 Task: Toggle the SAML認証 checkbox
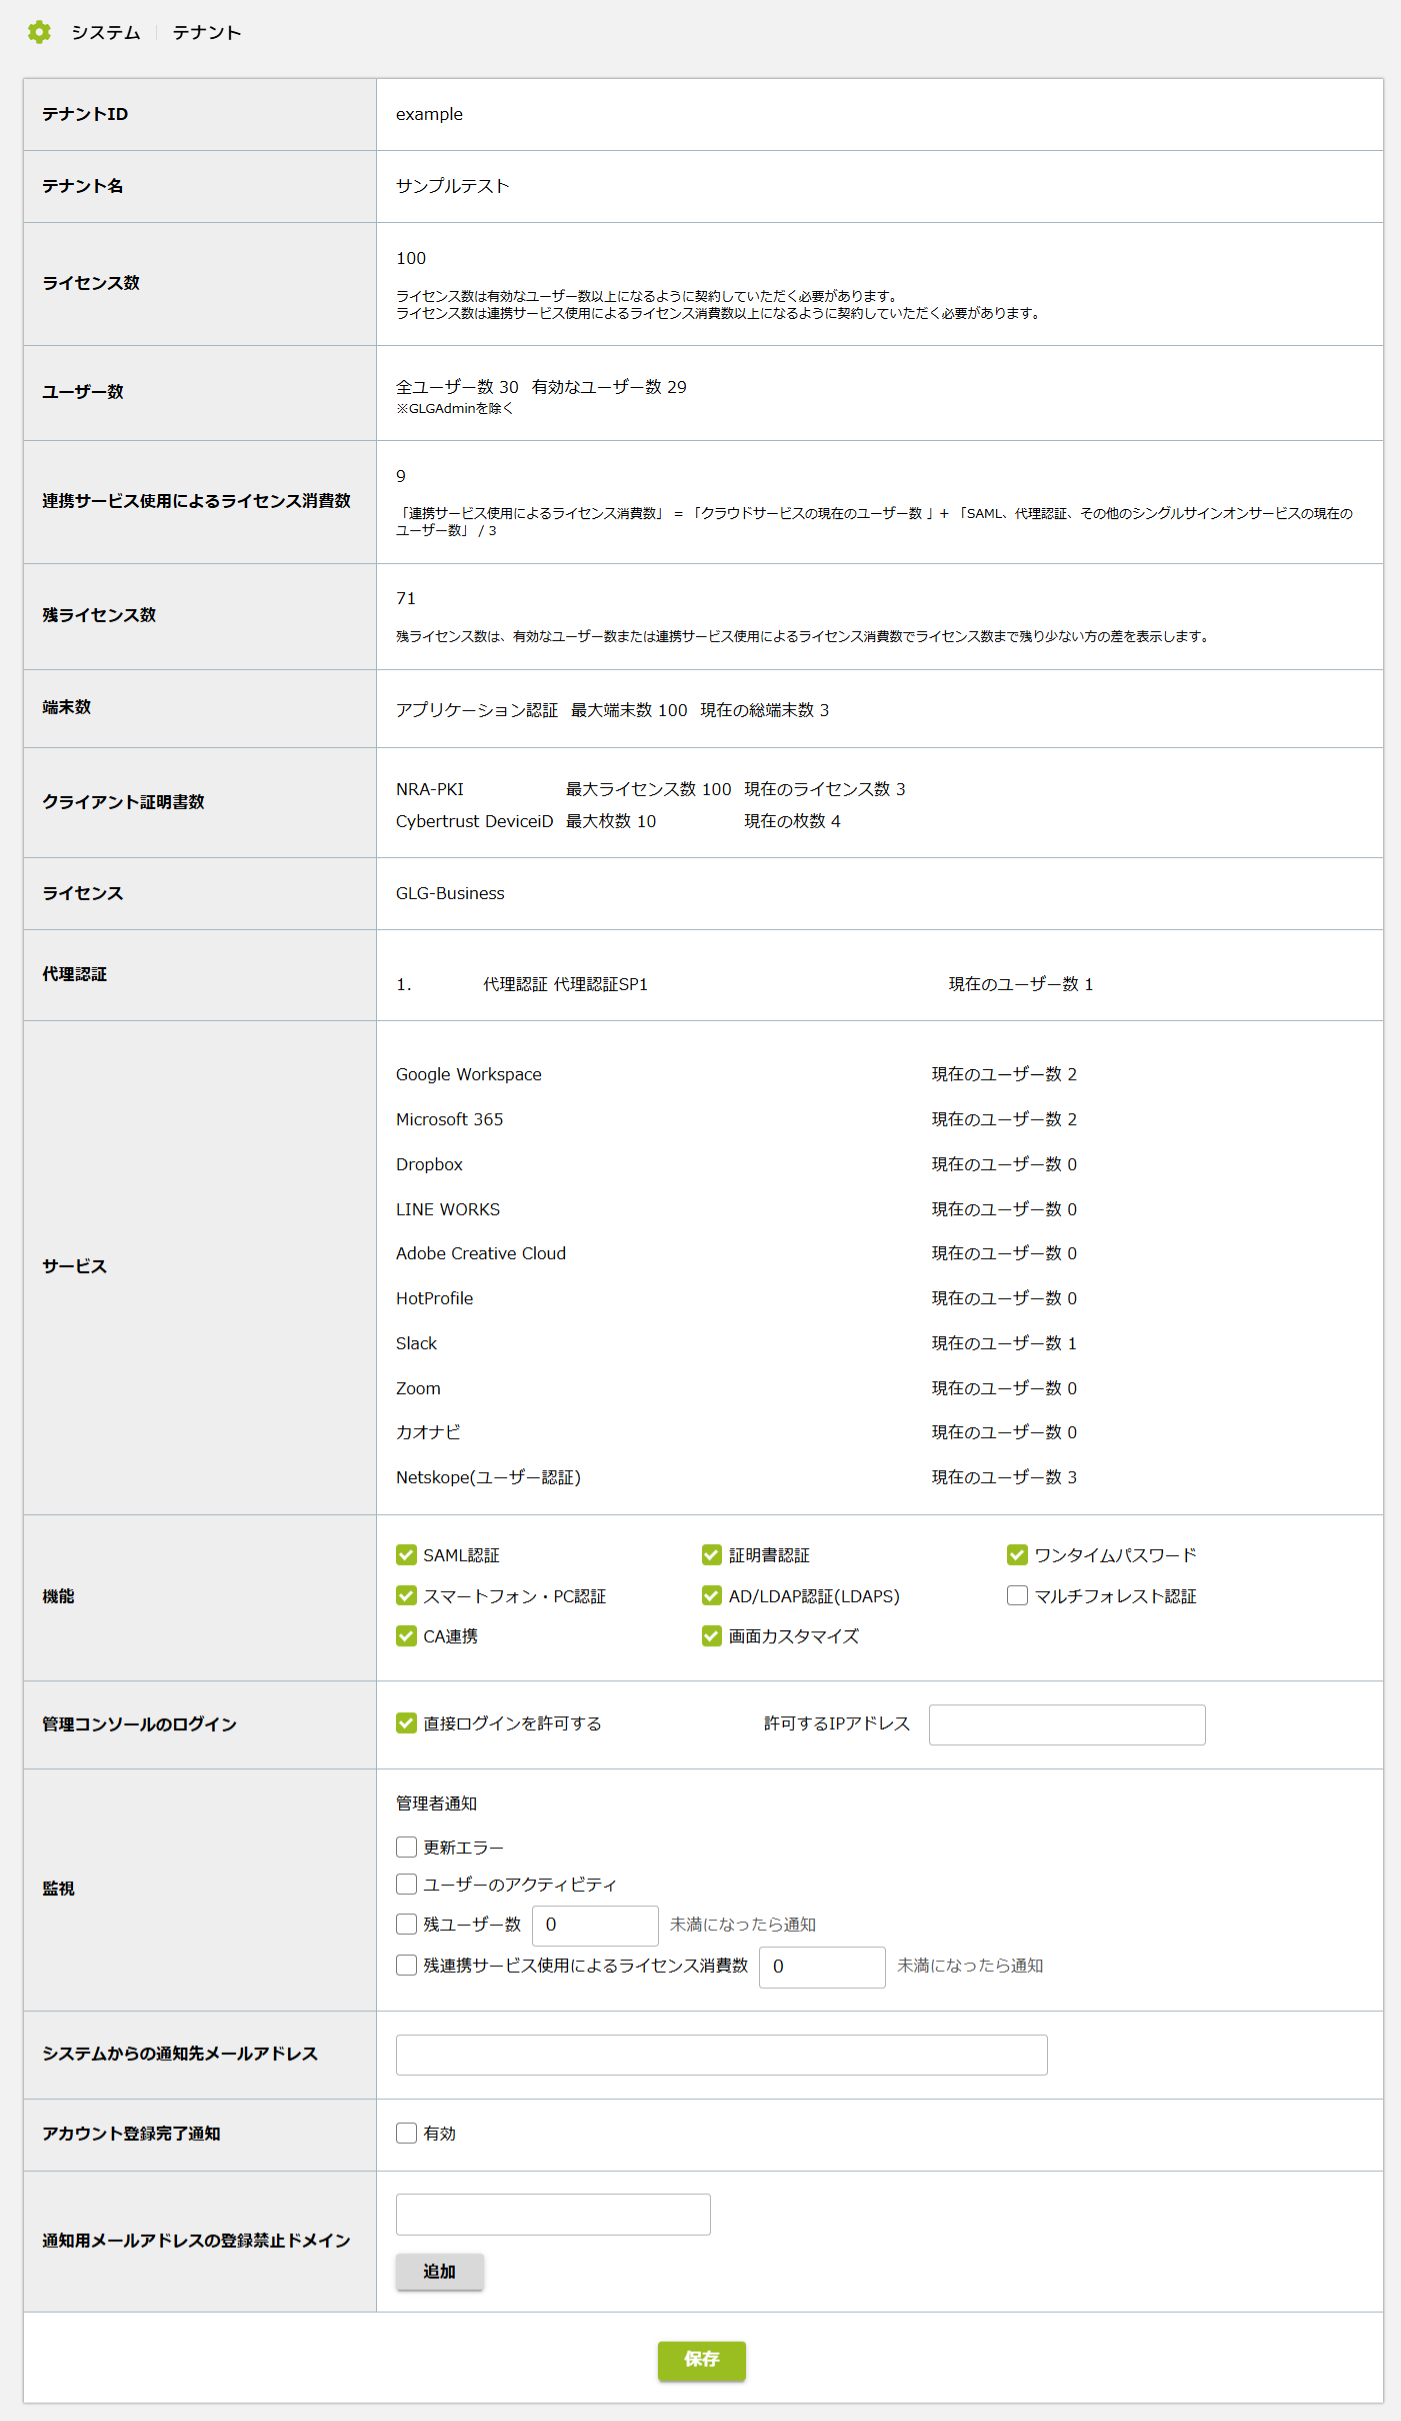406,1555
